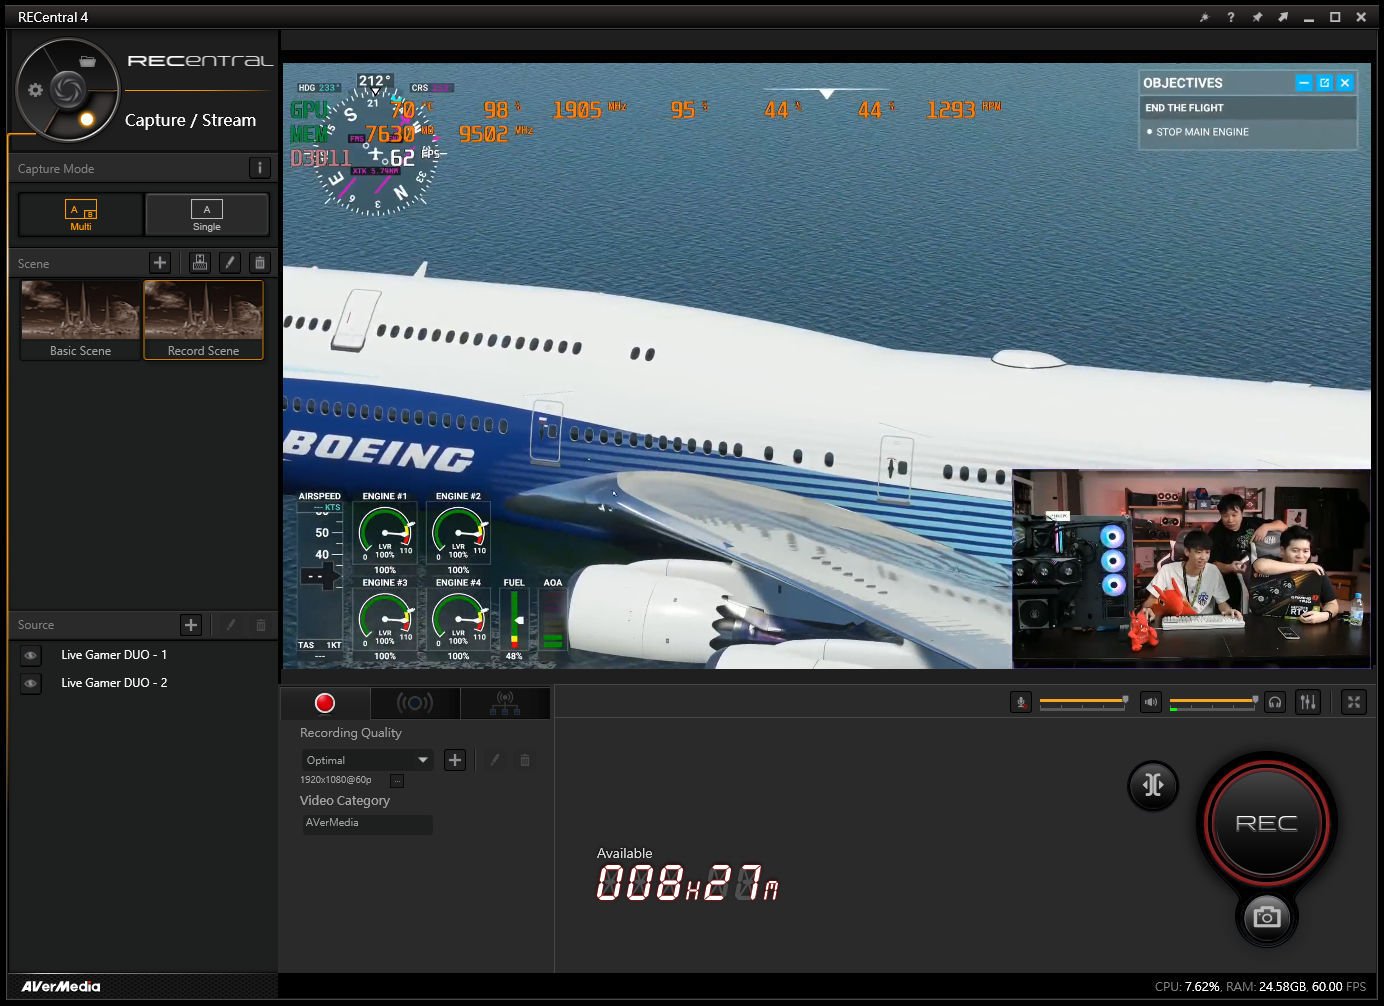Switch to the Stream tab

point(415,703)
